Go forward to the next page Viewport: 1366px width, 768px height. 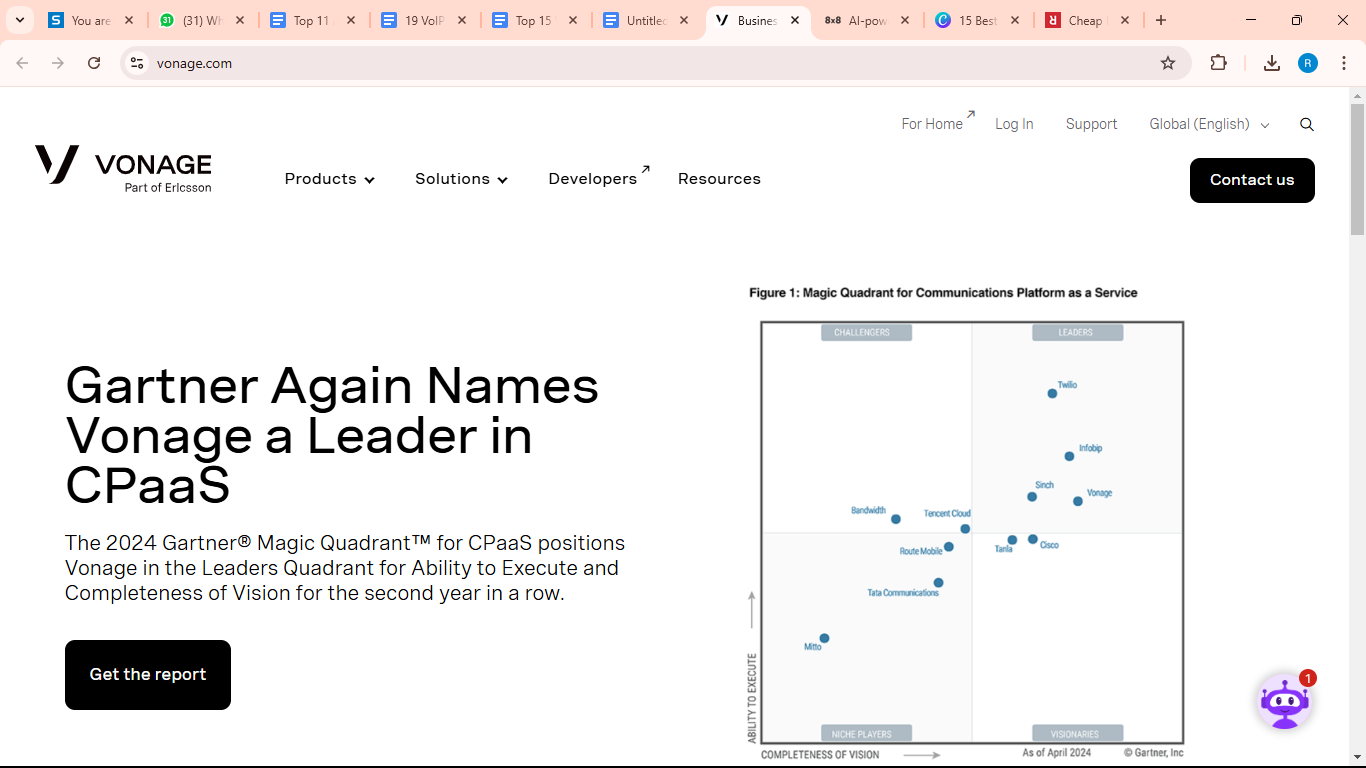pyautogui.click(x=58, y=63)
